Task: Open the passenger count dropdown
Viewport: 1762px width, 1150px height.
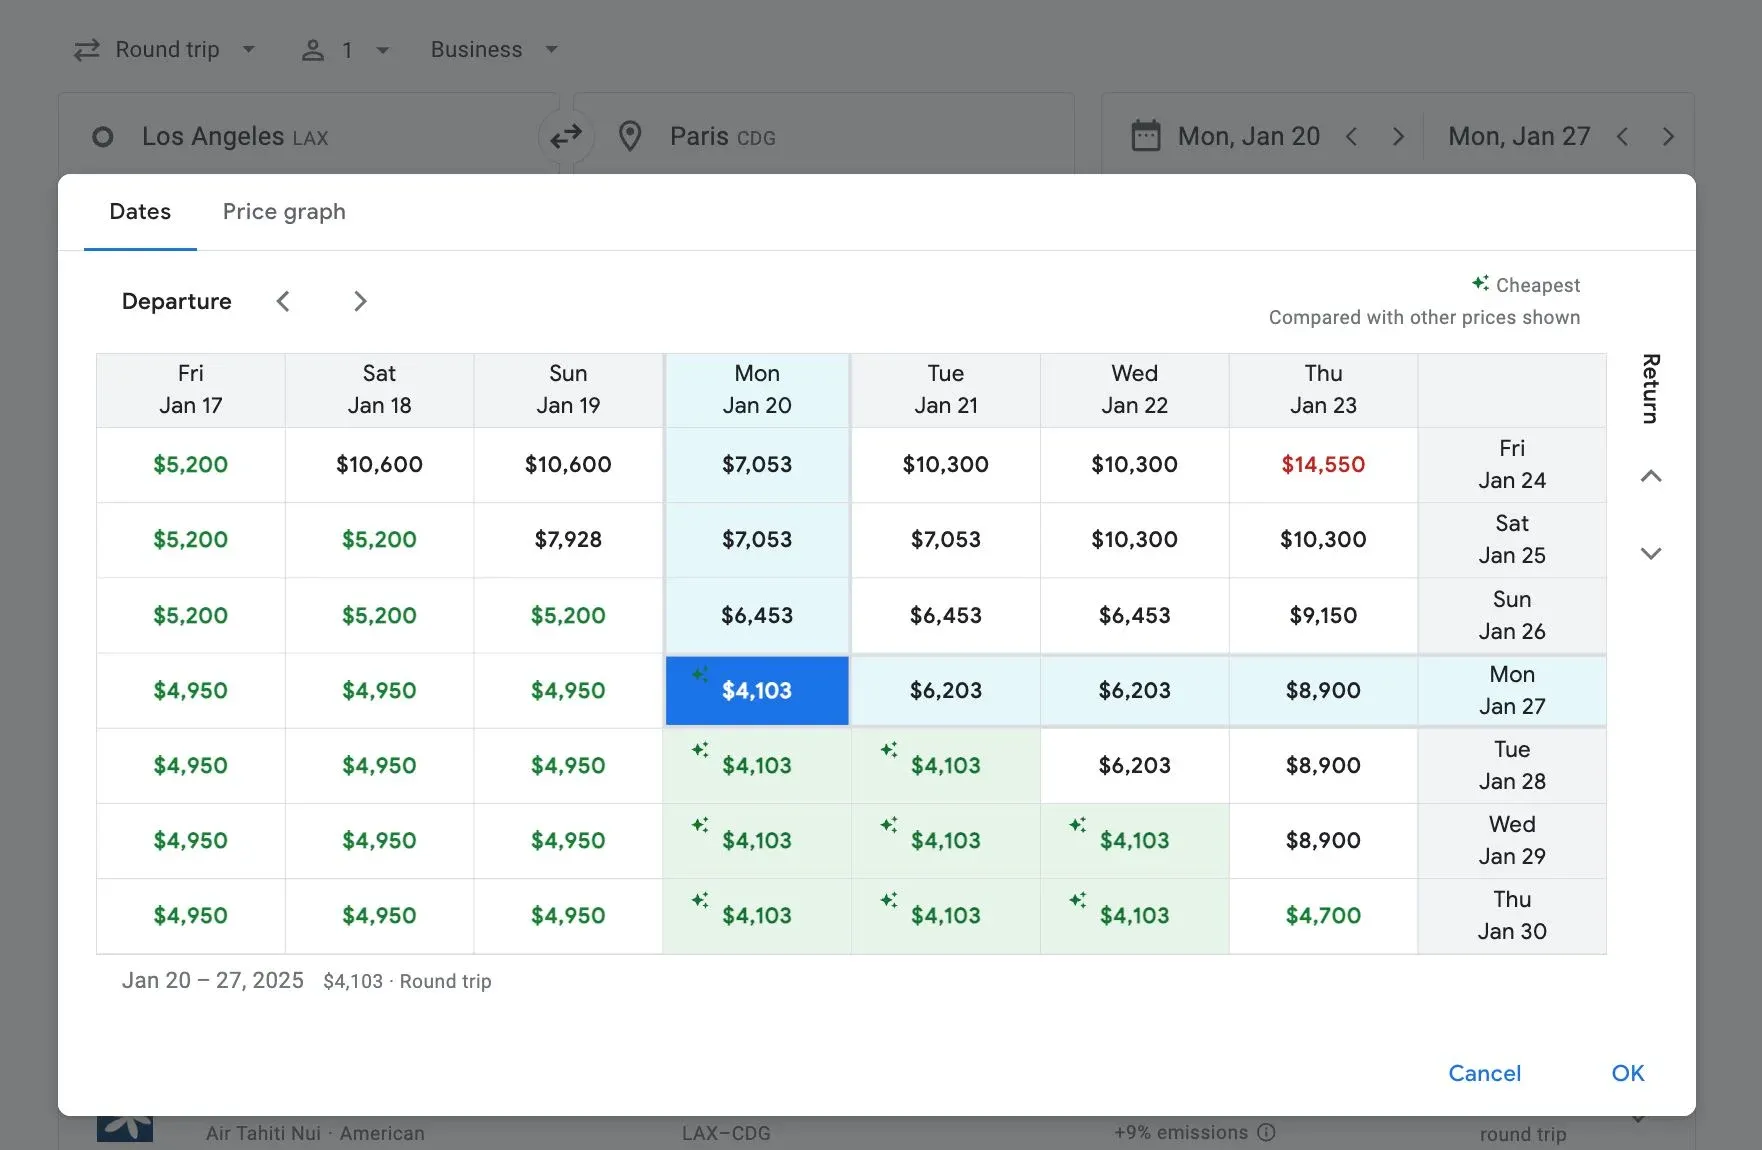Action: (345, 50)
